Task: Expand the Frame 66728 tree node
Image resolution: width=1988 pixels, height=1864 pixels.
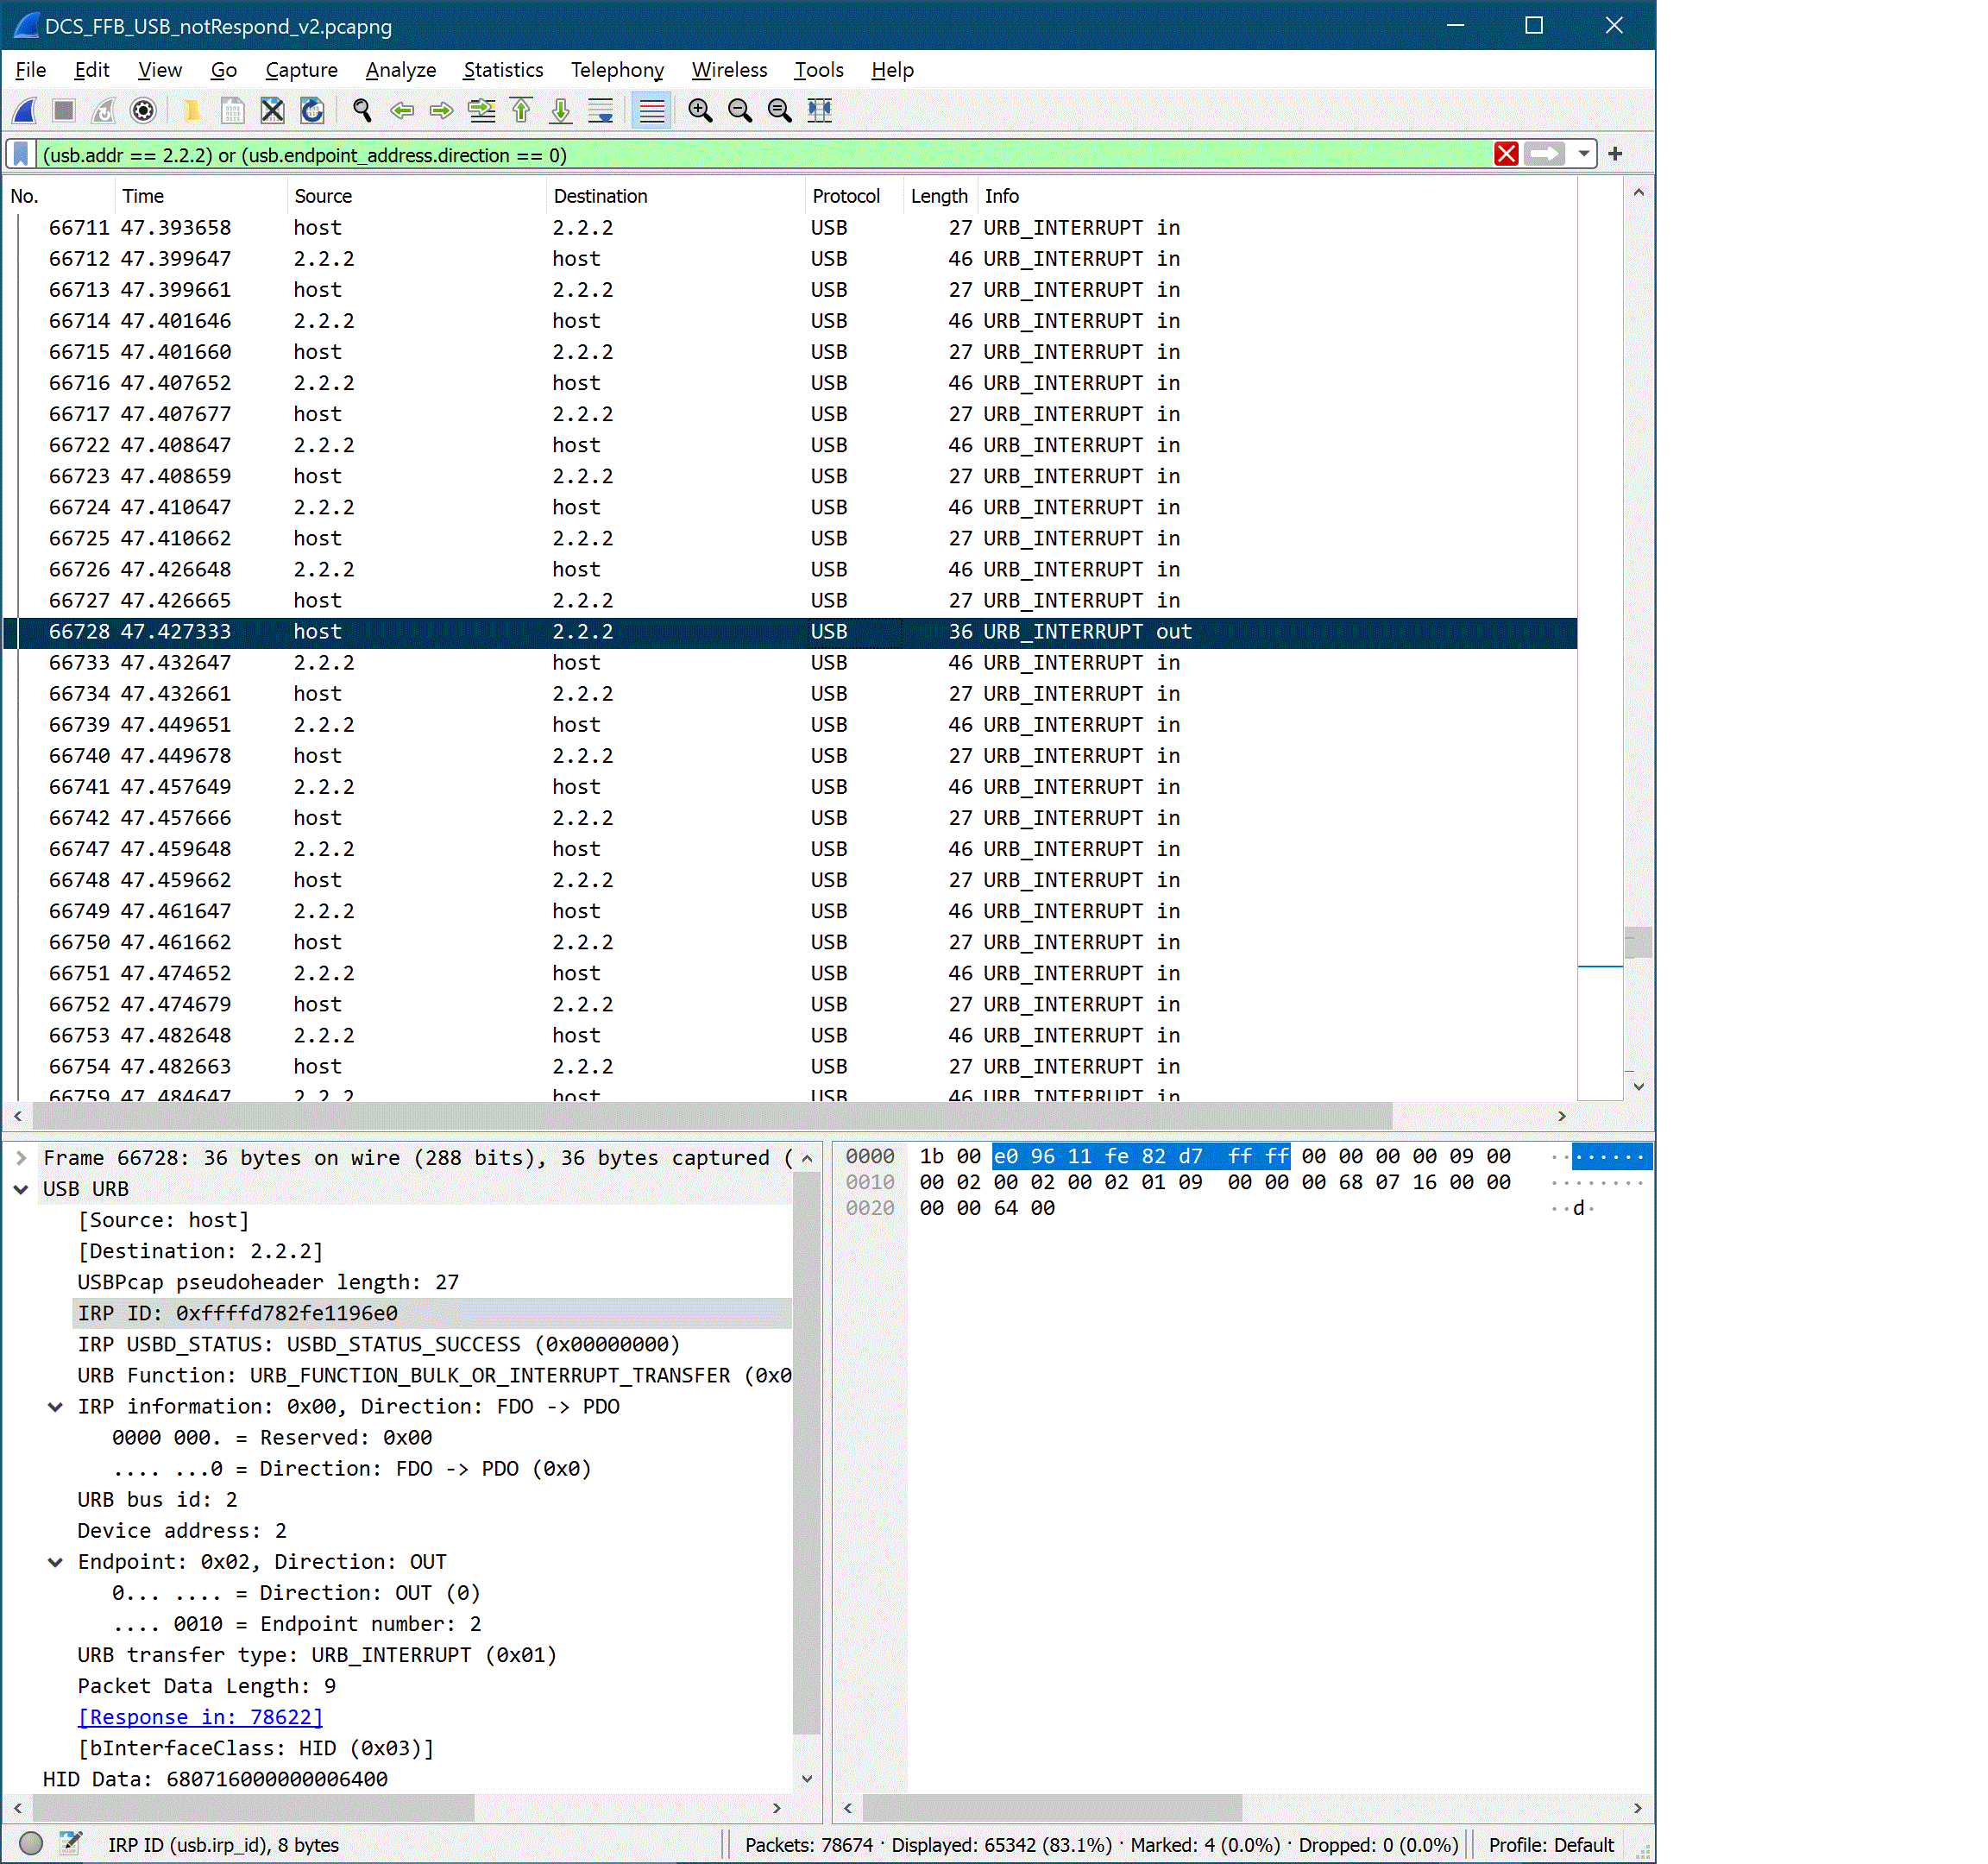Action: [x=21, y=1158]
